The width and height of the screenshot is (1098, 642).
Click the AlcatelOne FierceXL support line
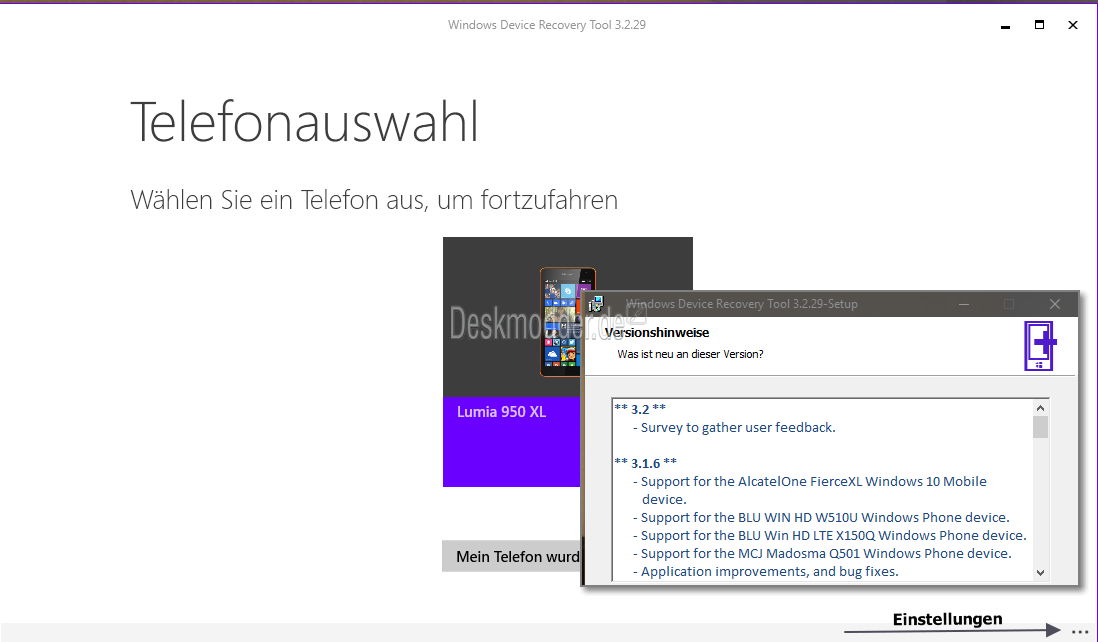(809, 490)
